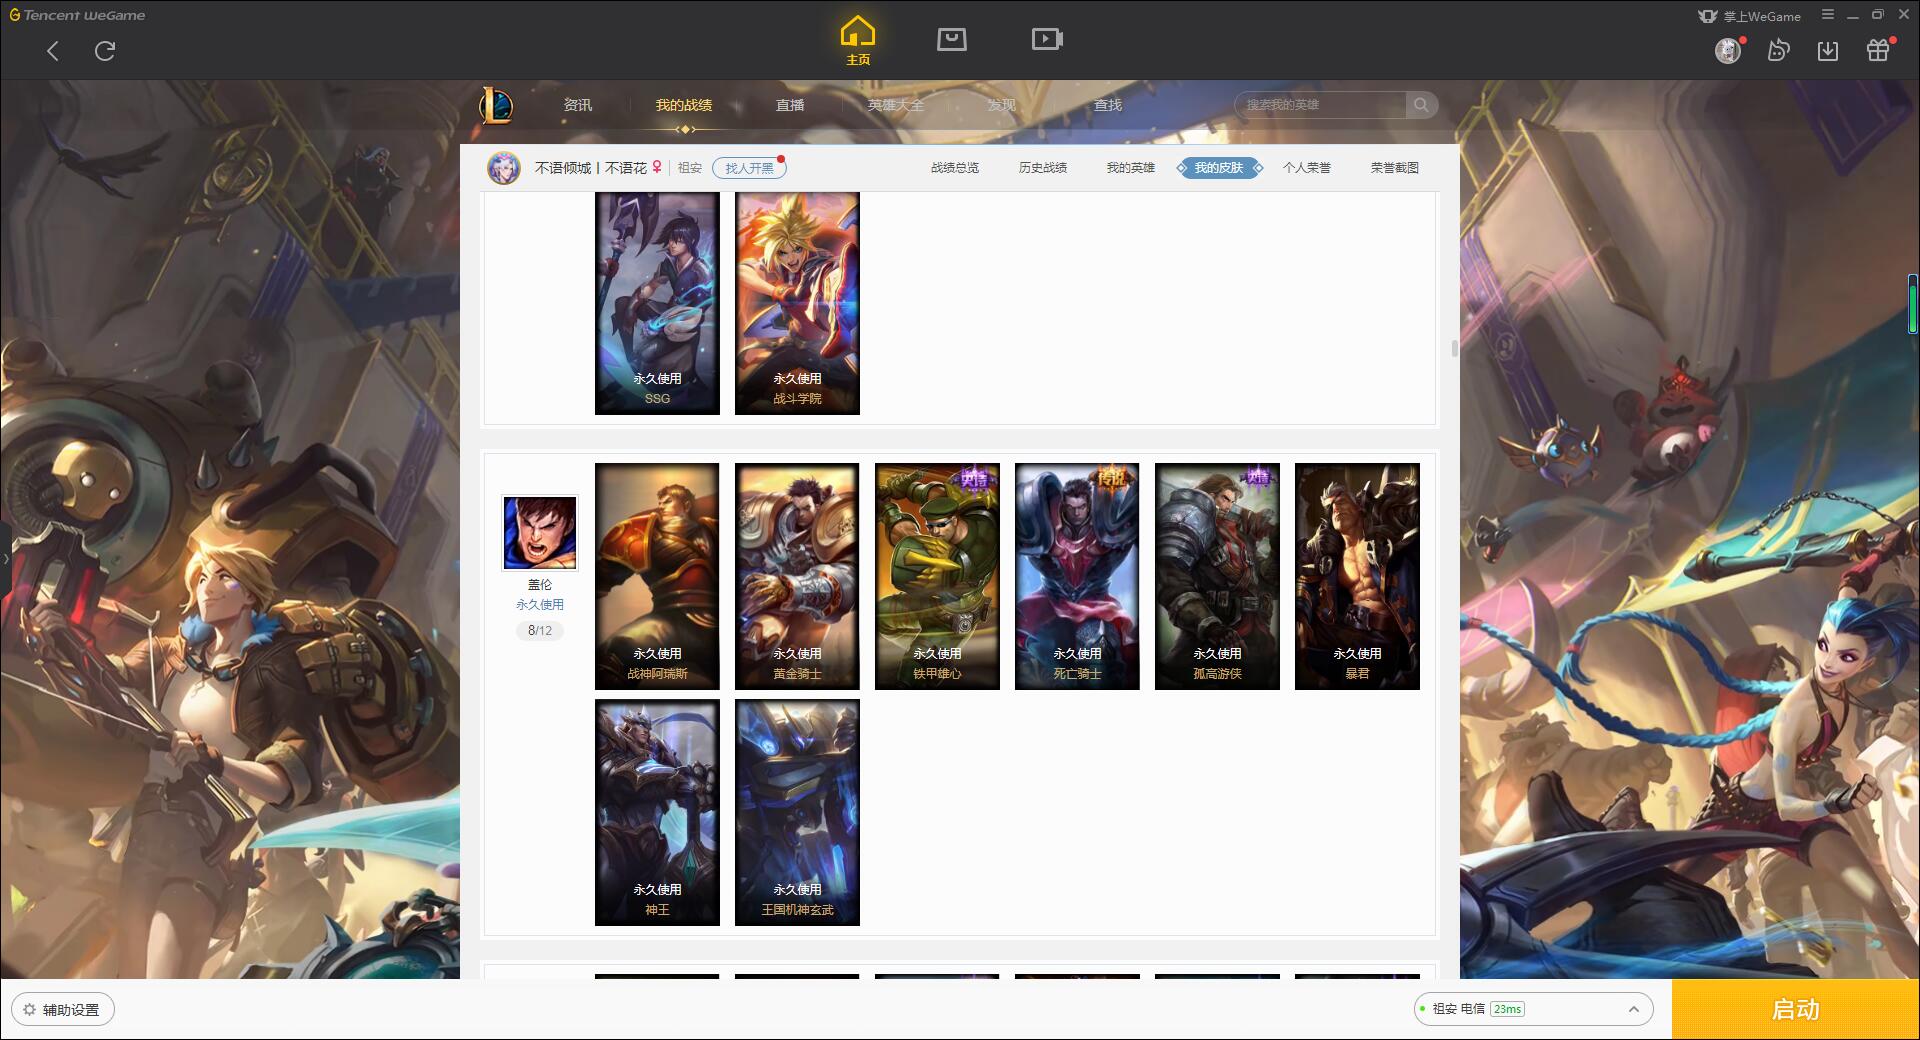Open the store bag icon in top bar

(952, 39)
